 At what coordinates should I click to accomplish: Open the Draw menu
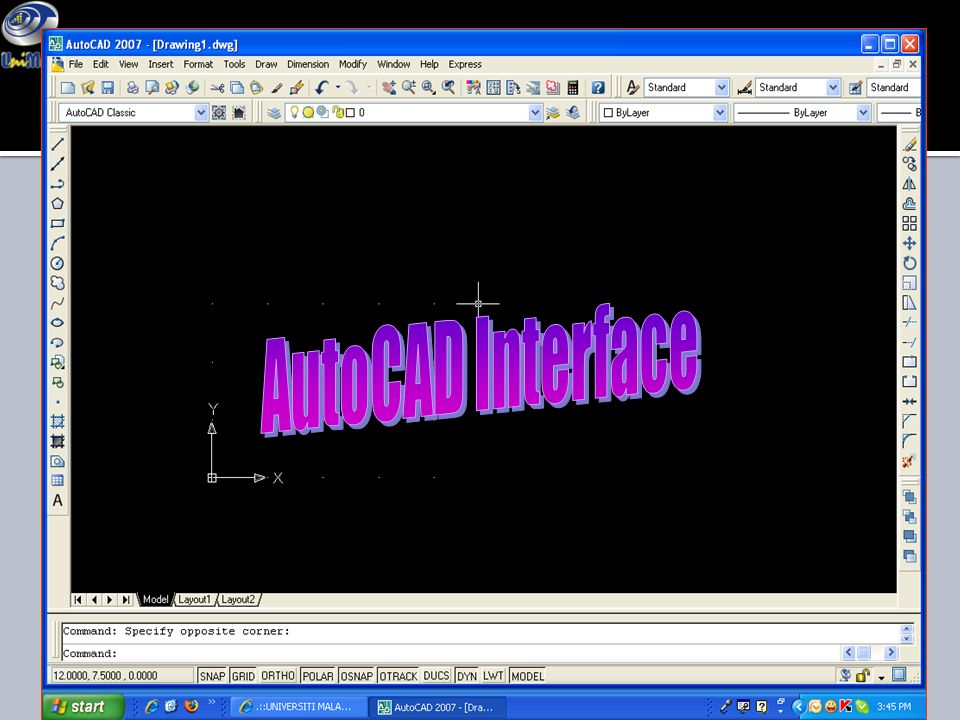click(x=266, y=64)
